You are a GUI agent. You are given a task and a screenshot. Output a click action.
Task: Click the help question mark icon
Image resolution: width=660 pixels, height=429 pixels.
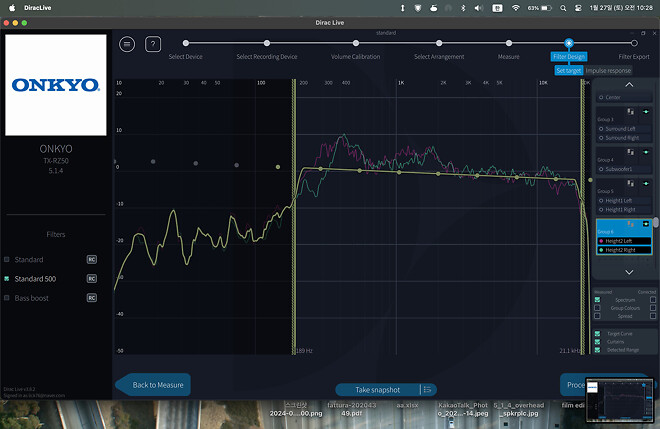(153, 44)
